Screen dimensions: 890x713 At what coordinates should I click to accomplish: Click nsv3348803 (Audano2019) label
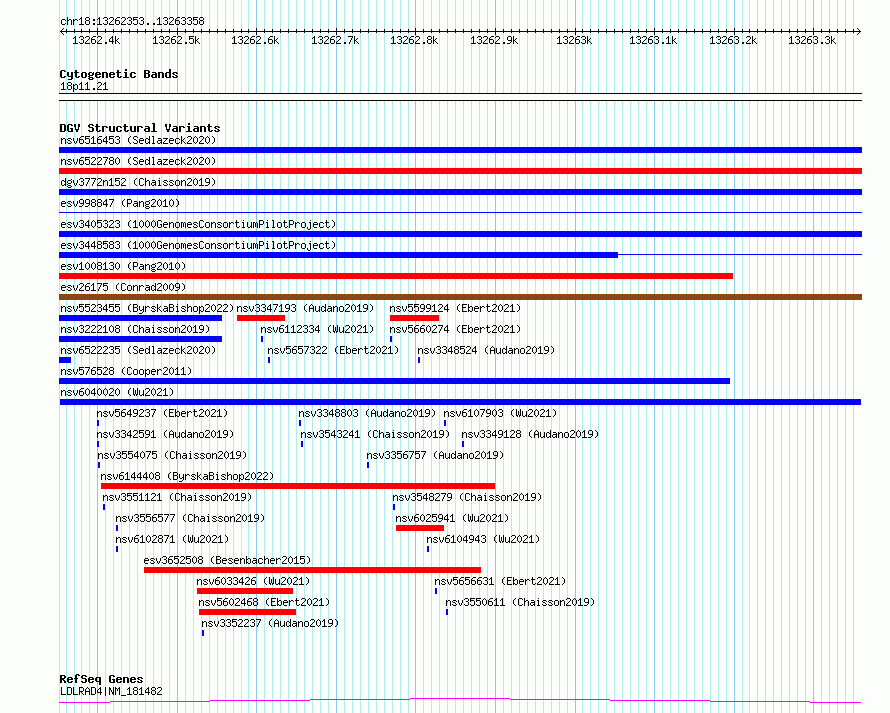tap(367, 413)
